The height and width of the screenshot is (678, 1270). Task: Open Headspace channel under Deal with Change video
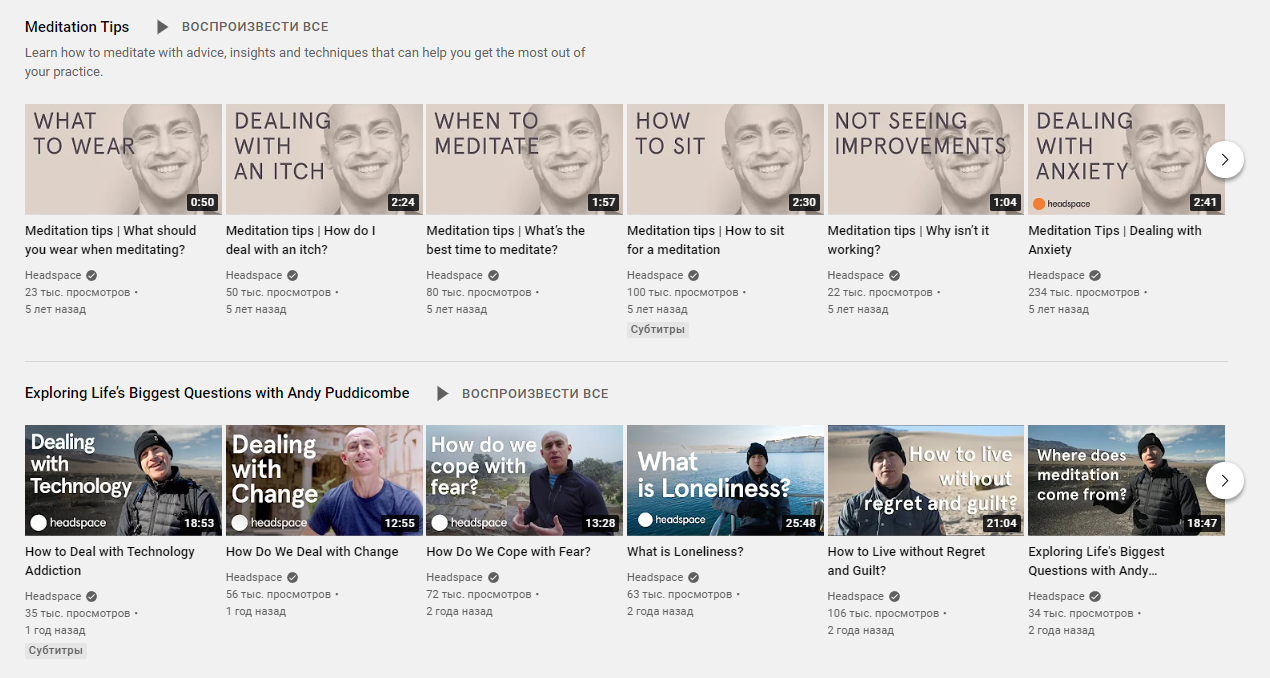click(254, 577)
